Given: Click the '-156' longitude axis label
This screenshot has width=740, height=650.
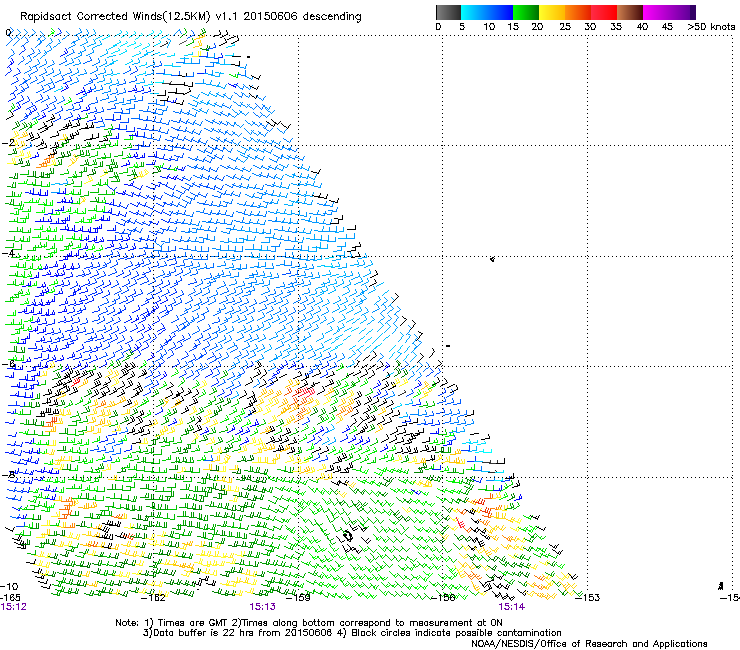Looking at the screenshot, I should tap(443, 598).
